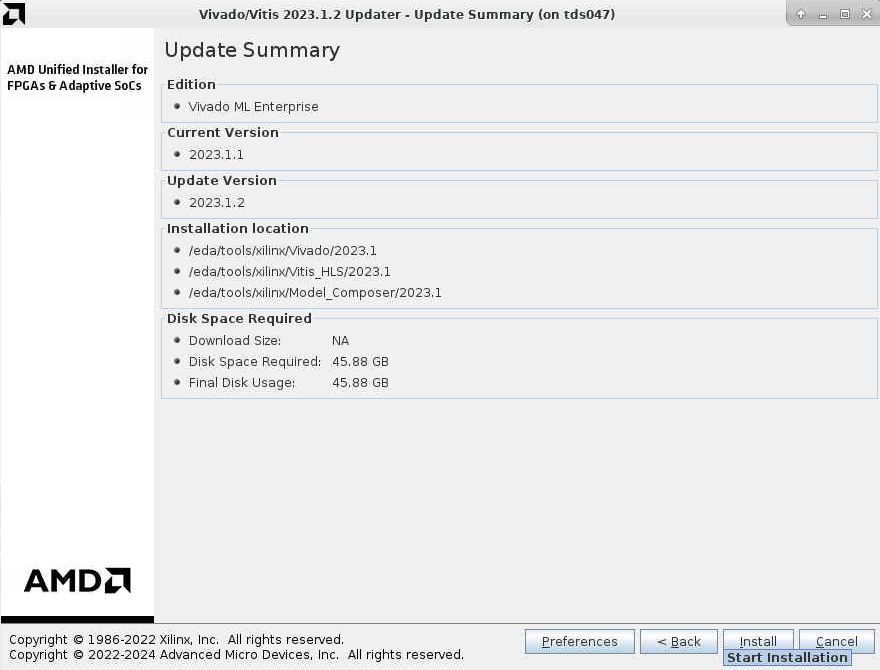Click the AMD window menu icon in title bar
880x670 pixels.
pyautogui.click(x=14, y=14)
